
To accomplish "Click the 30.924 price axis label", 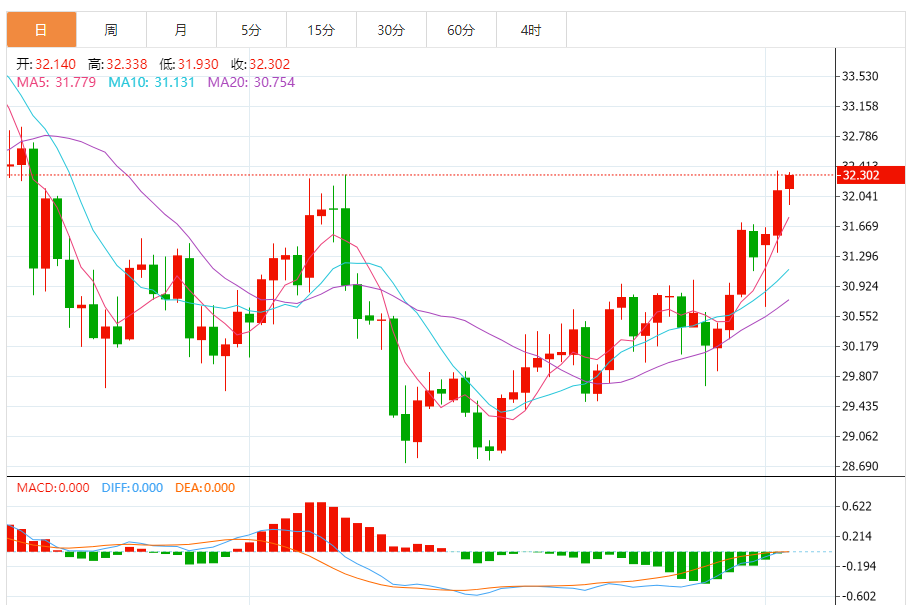I will (860, 286).
